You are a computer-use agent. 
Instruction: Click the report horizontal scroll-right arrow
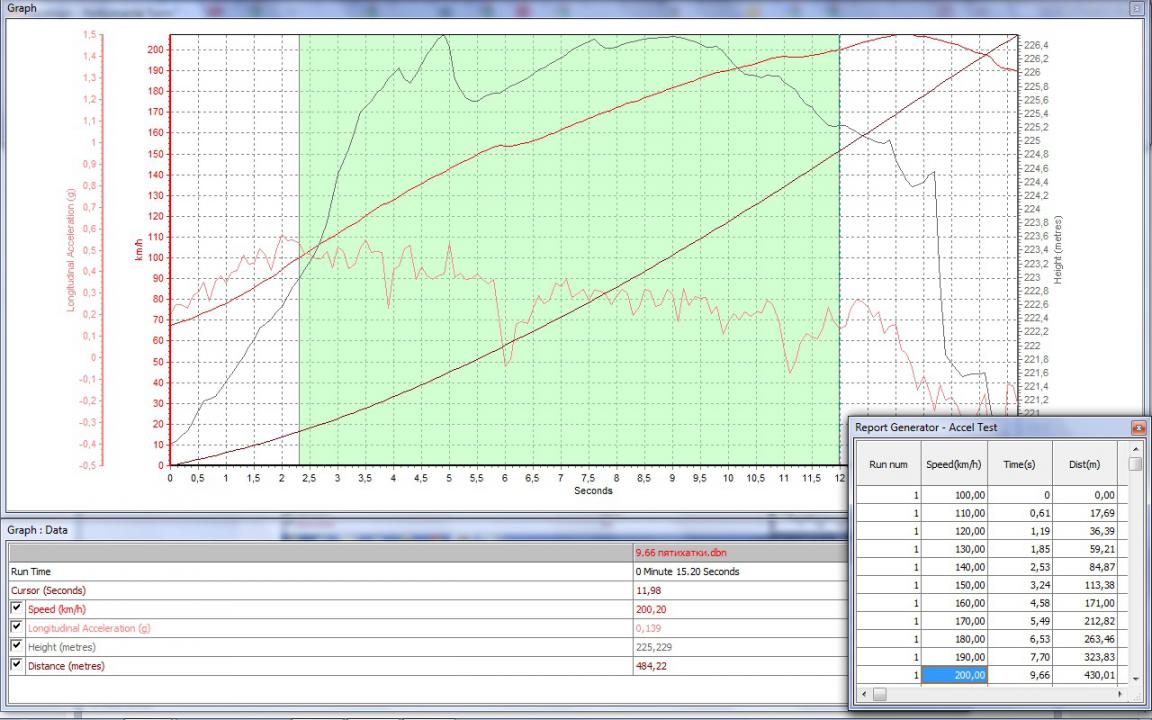pos(1122,694)
